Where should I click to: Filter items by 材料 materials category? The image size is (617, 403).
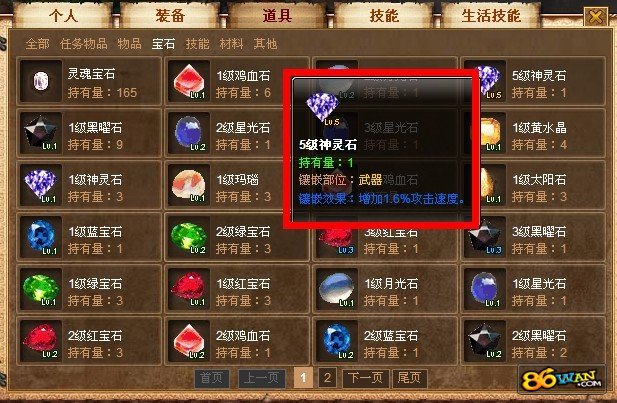[x=231, y=44]
